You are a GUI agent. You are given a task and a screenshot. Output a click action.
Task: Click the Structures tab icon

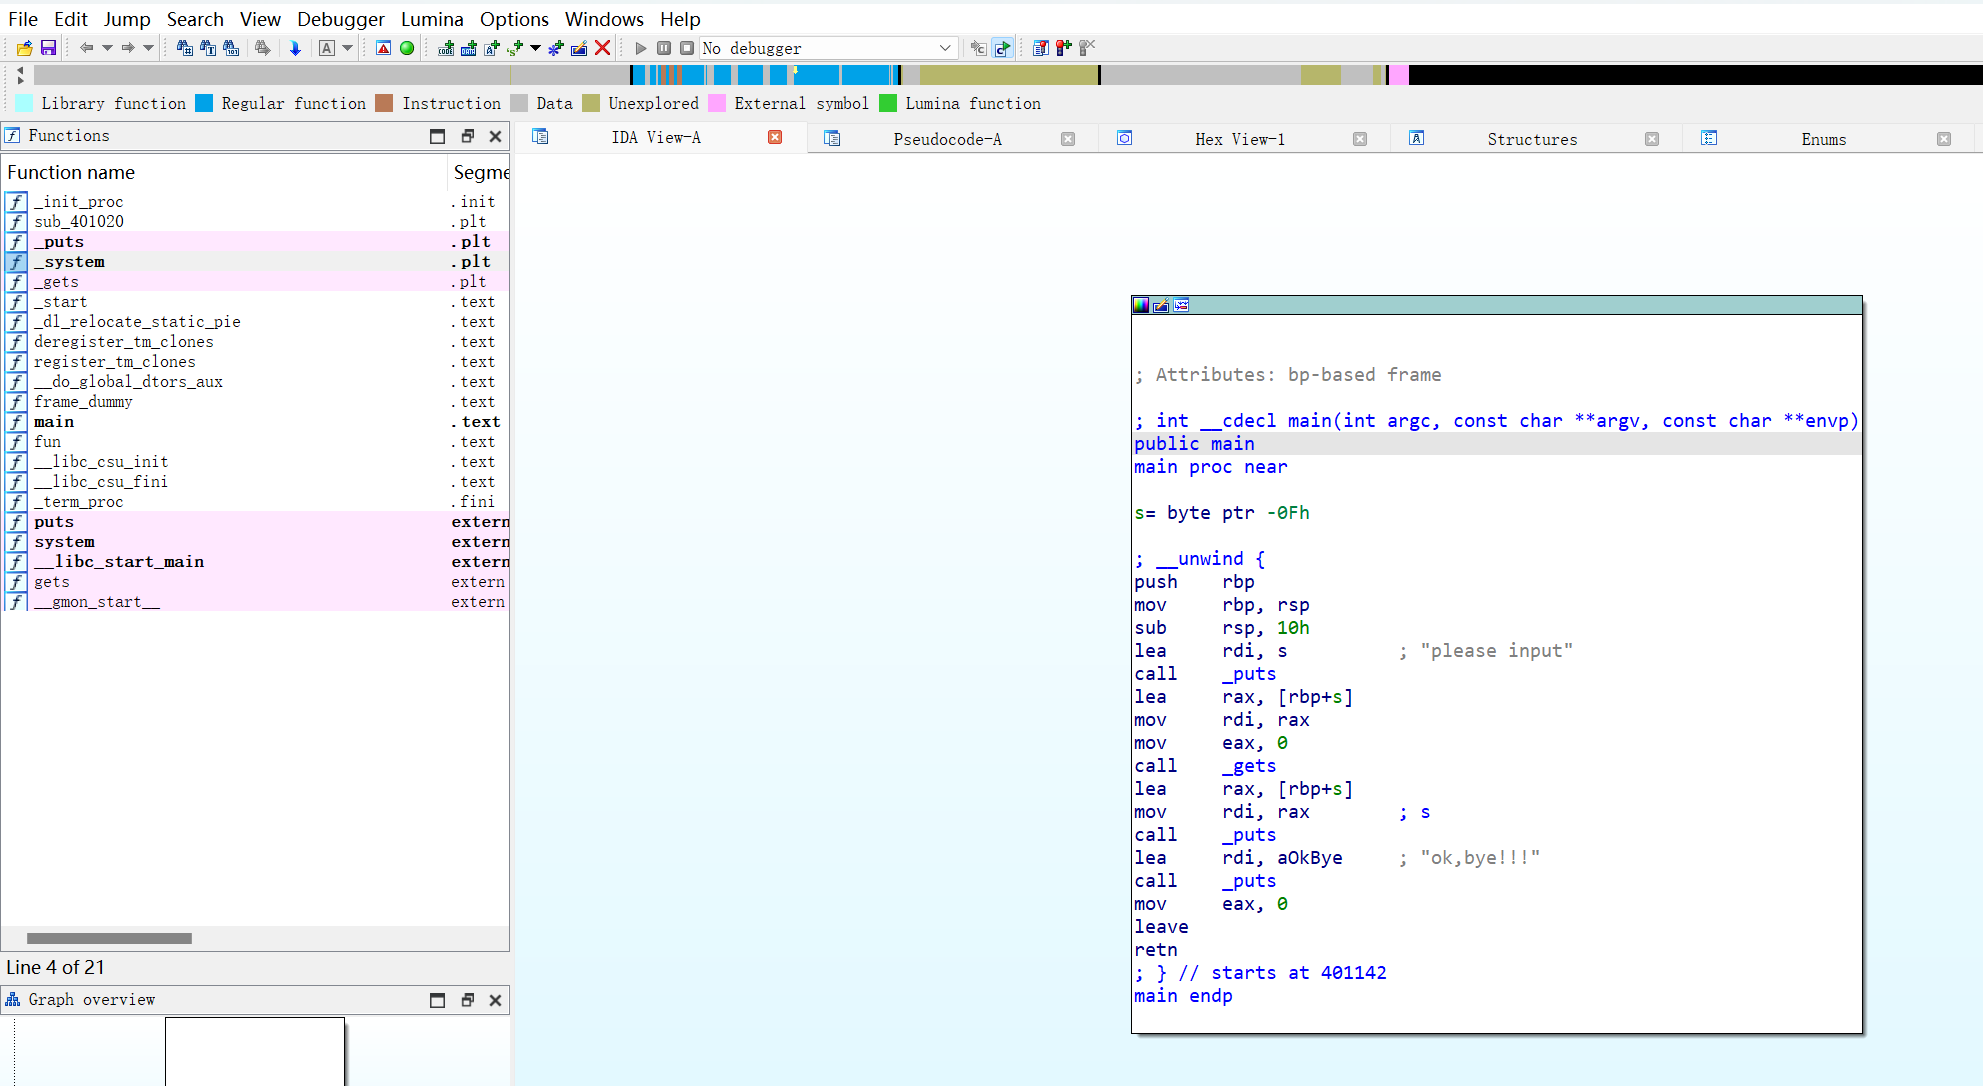point(1417,138)
